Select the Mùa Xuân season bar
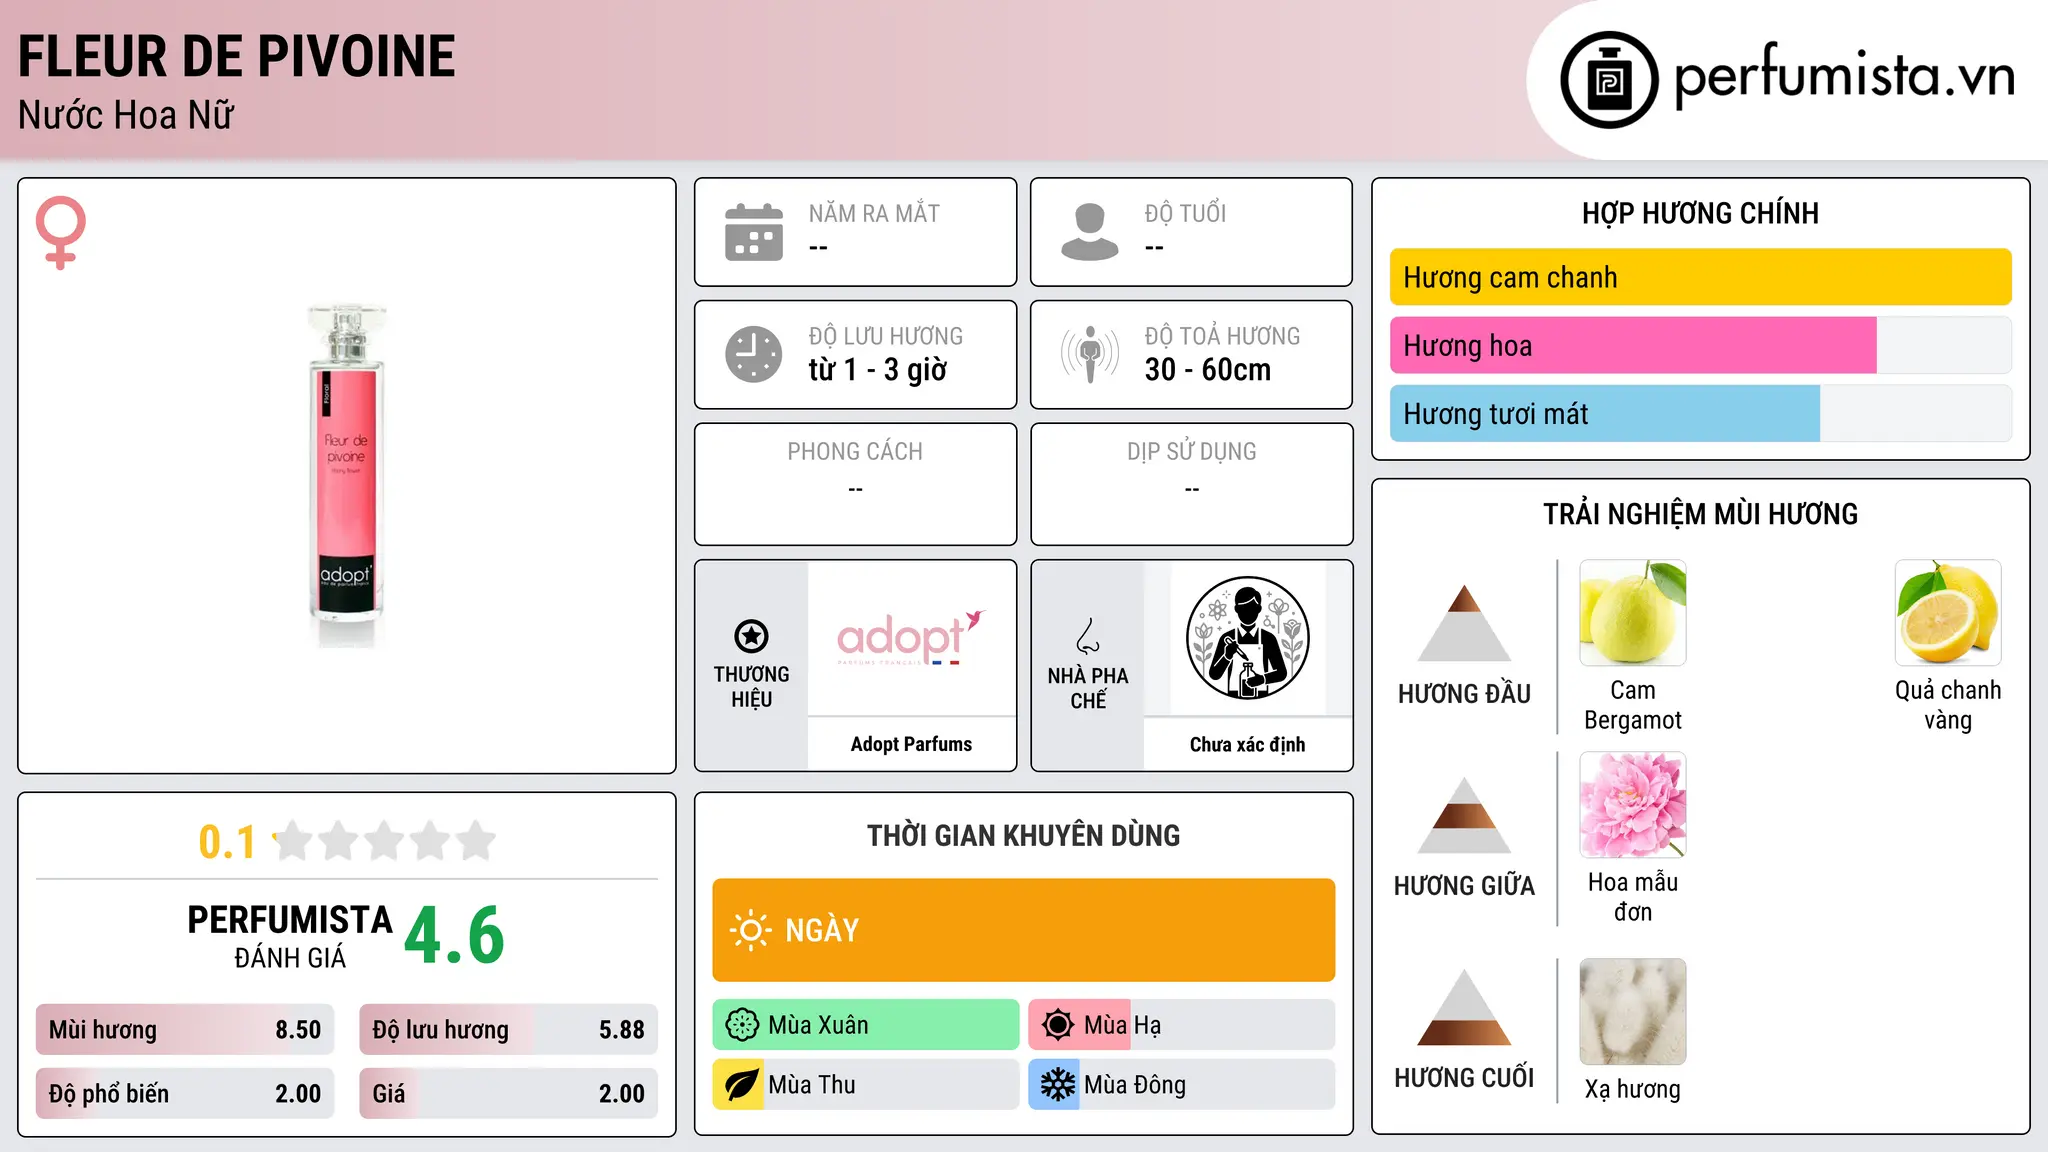 [x=866, y=1025]
